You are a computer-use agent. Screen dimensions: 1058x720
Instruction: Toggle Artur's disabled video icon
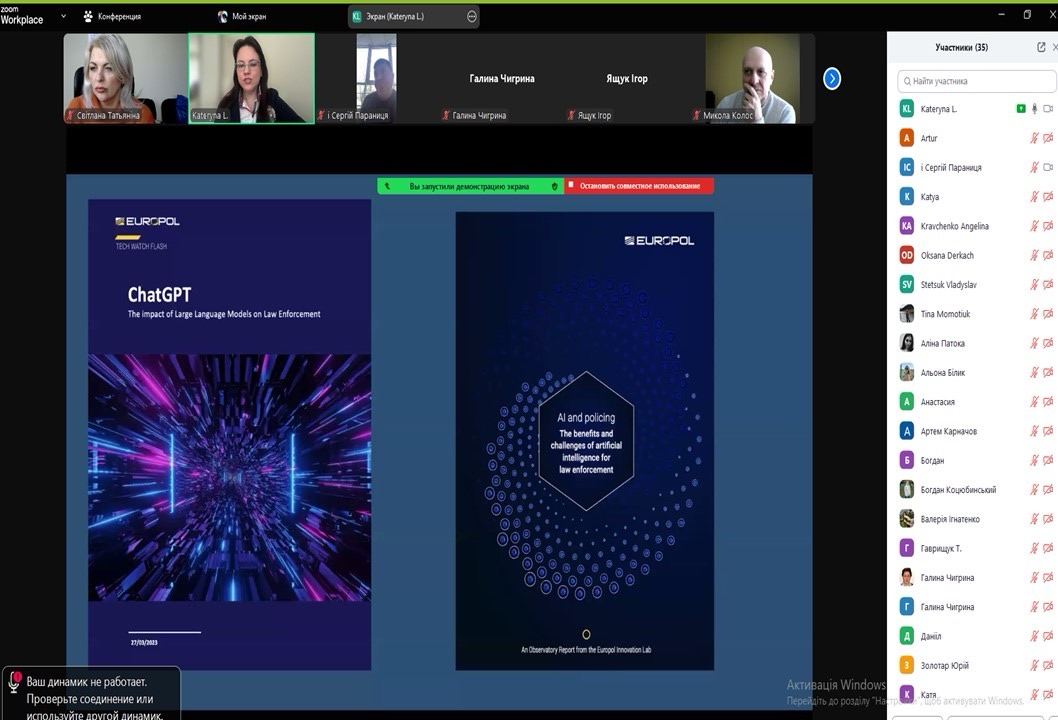tap(1048, 138)
